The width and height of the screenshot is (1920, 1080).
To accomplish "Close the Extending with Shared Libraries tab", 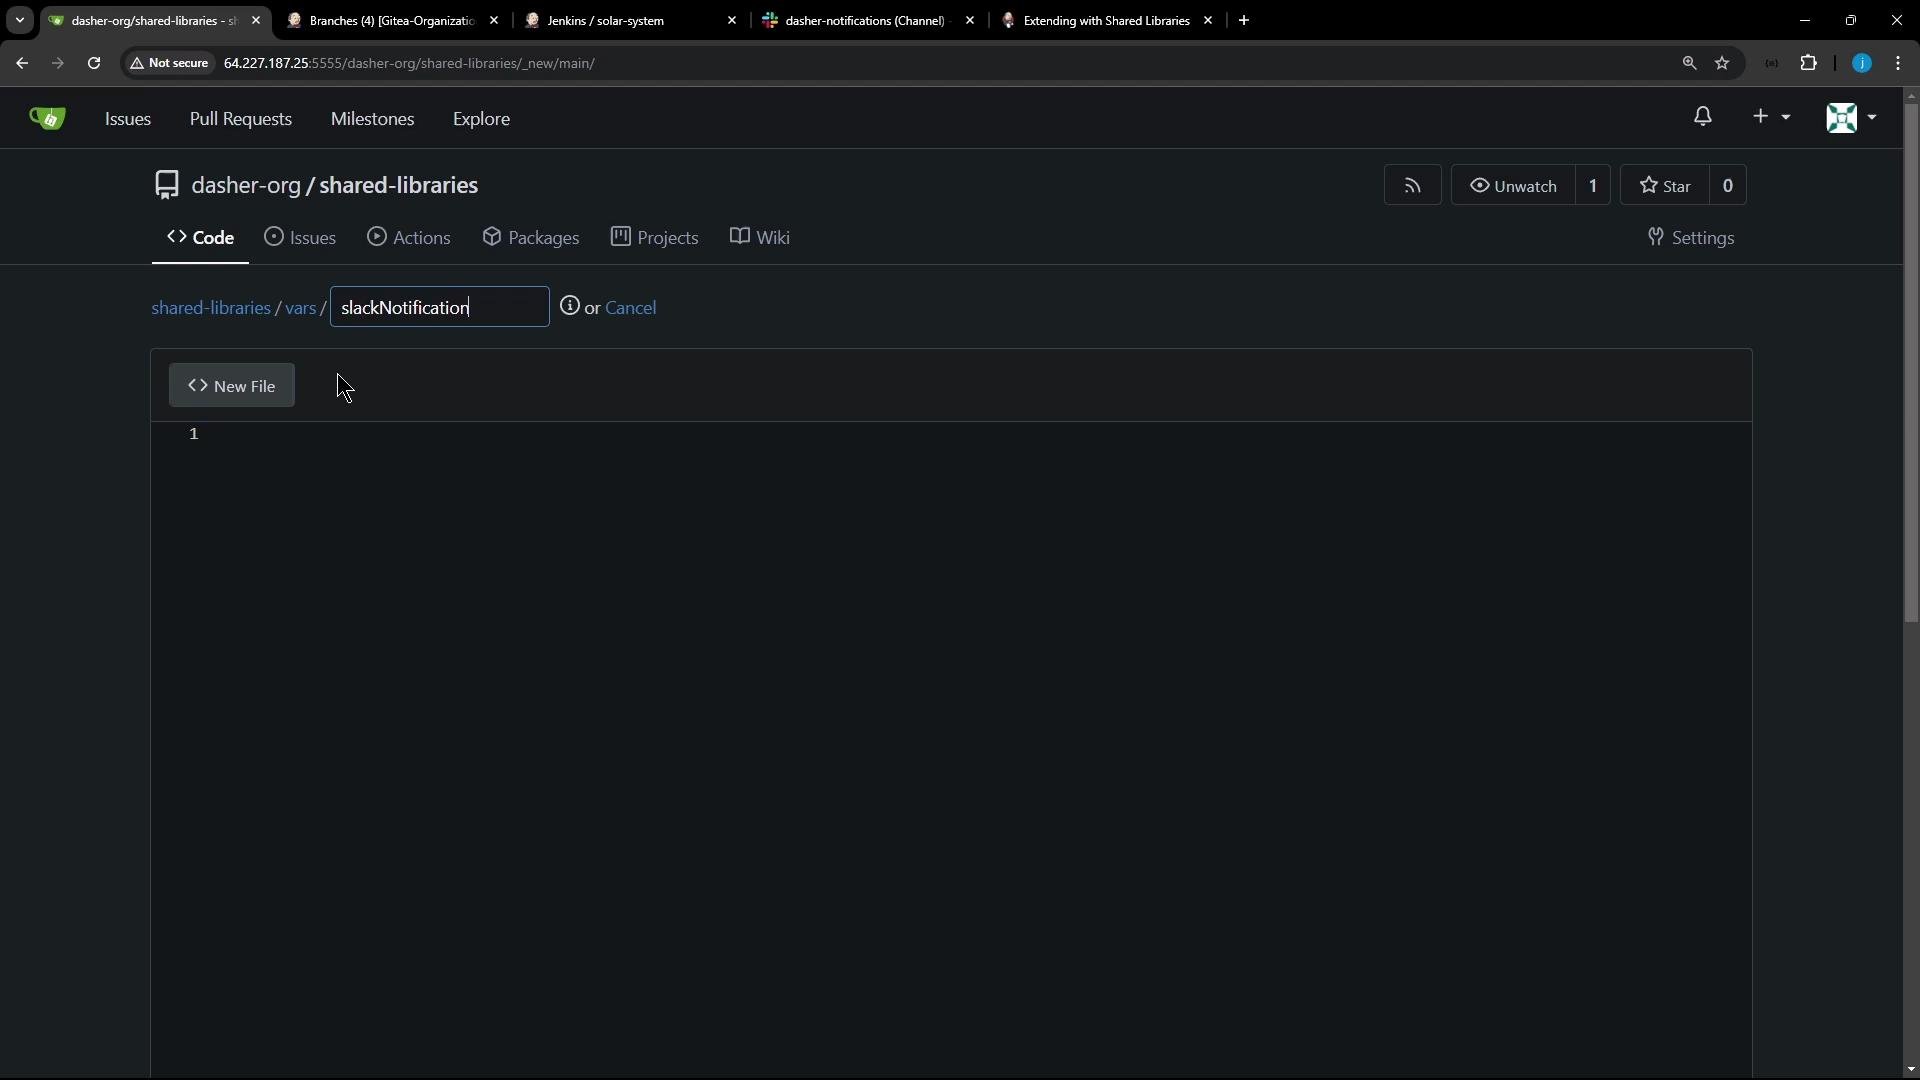I will pos(1208,20).
